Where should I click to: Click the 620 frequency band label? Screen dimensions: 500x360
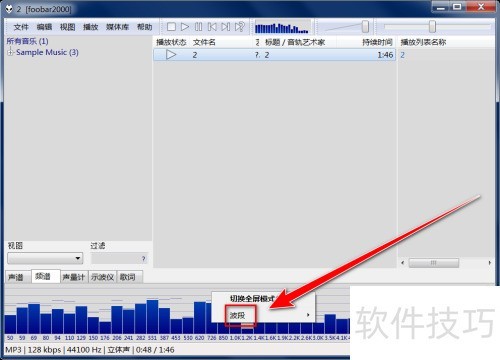coord(199,338)
